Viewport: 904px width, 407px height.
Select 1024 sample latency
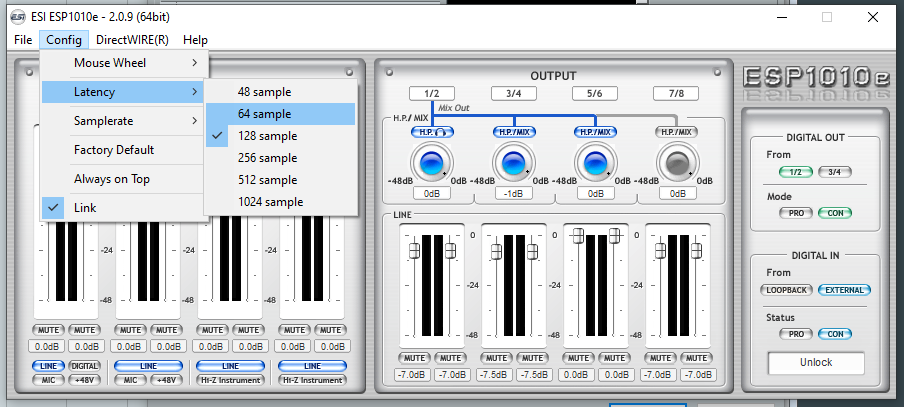[x=280, y=202]
